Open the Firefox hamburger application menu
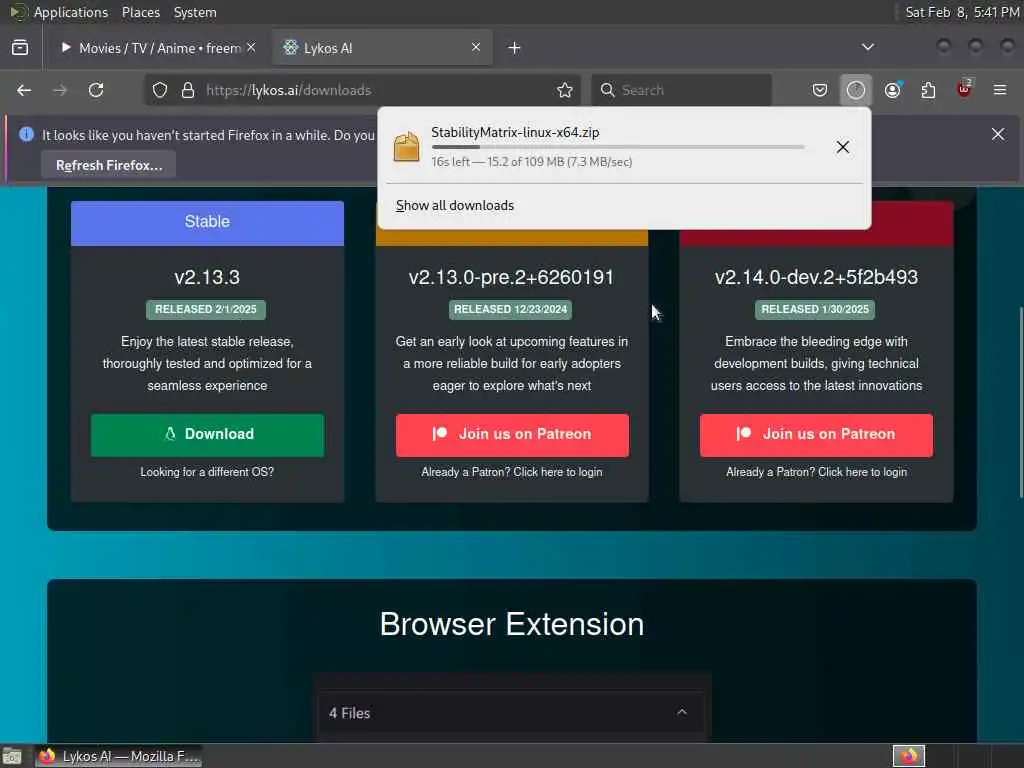Image resolution: width=1024 pixels, height=768 pixels. point(1000,90)
